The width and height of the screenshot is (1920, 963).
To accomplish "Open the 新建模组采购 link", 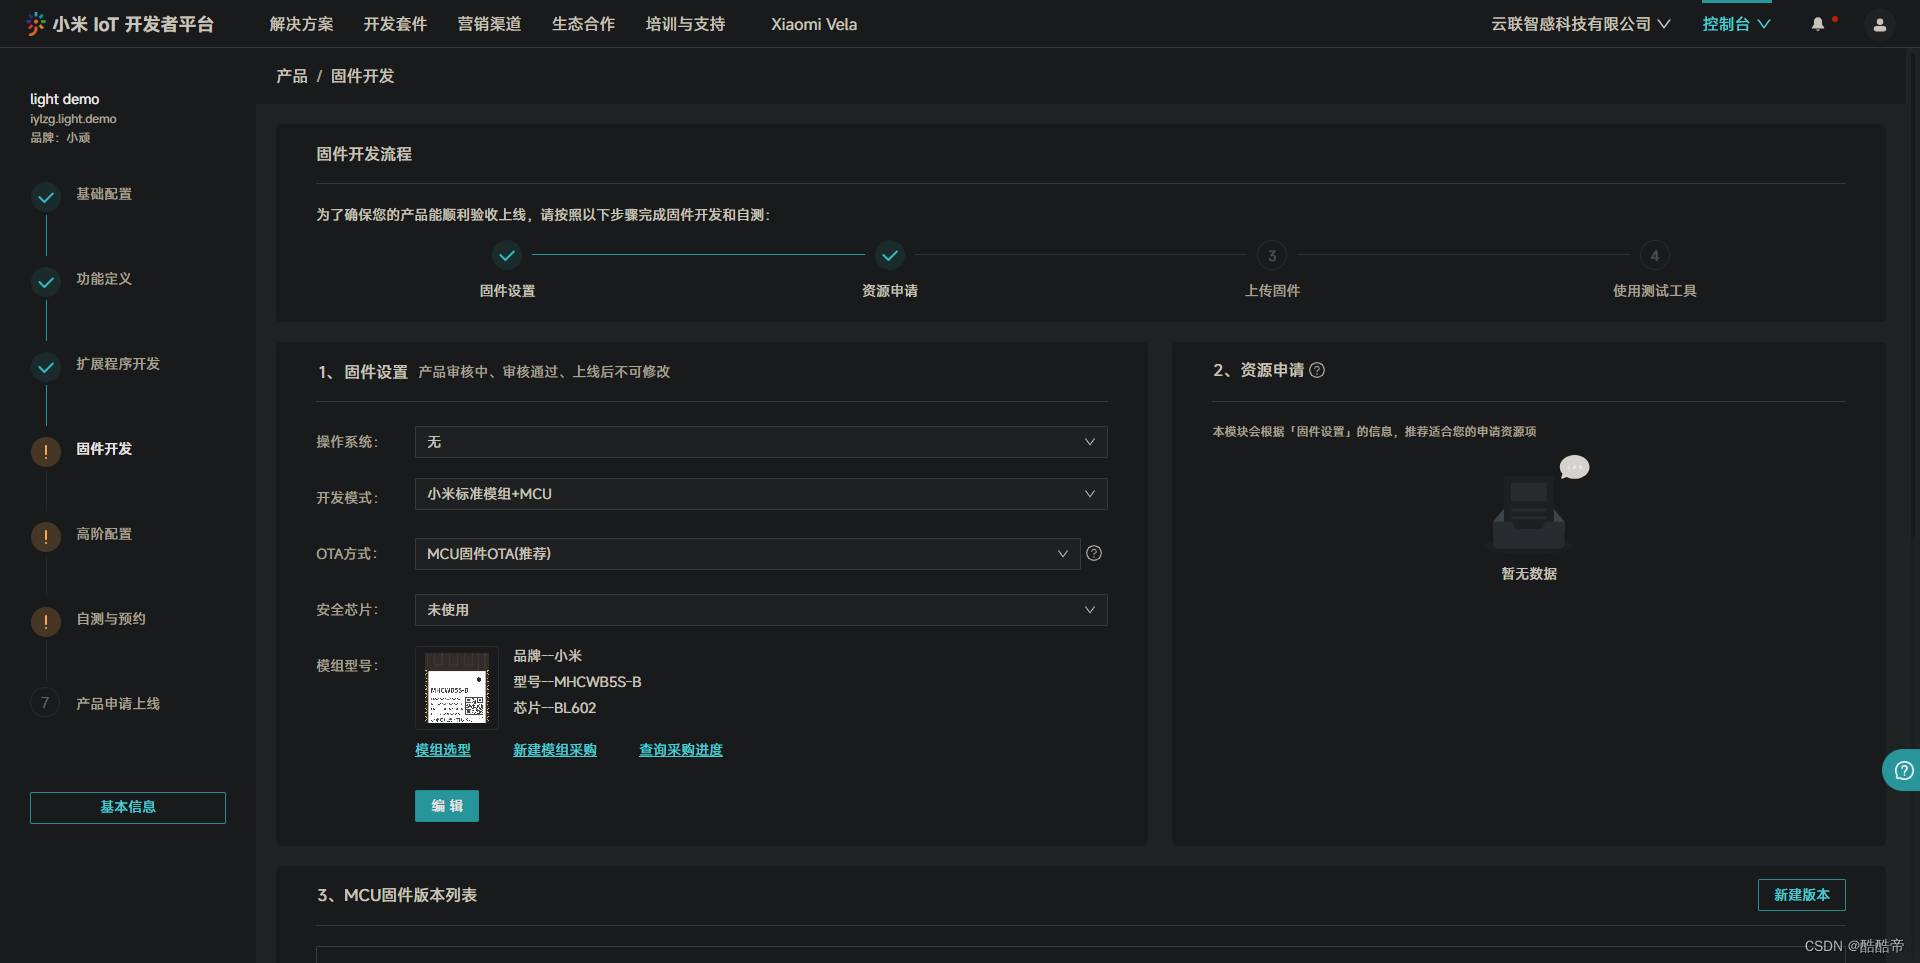I will click(555, 750).
